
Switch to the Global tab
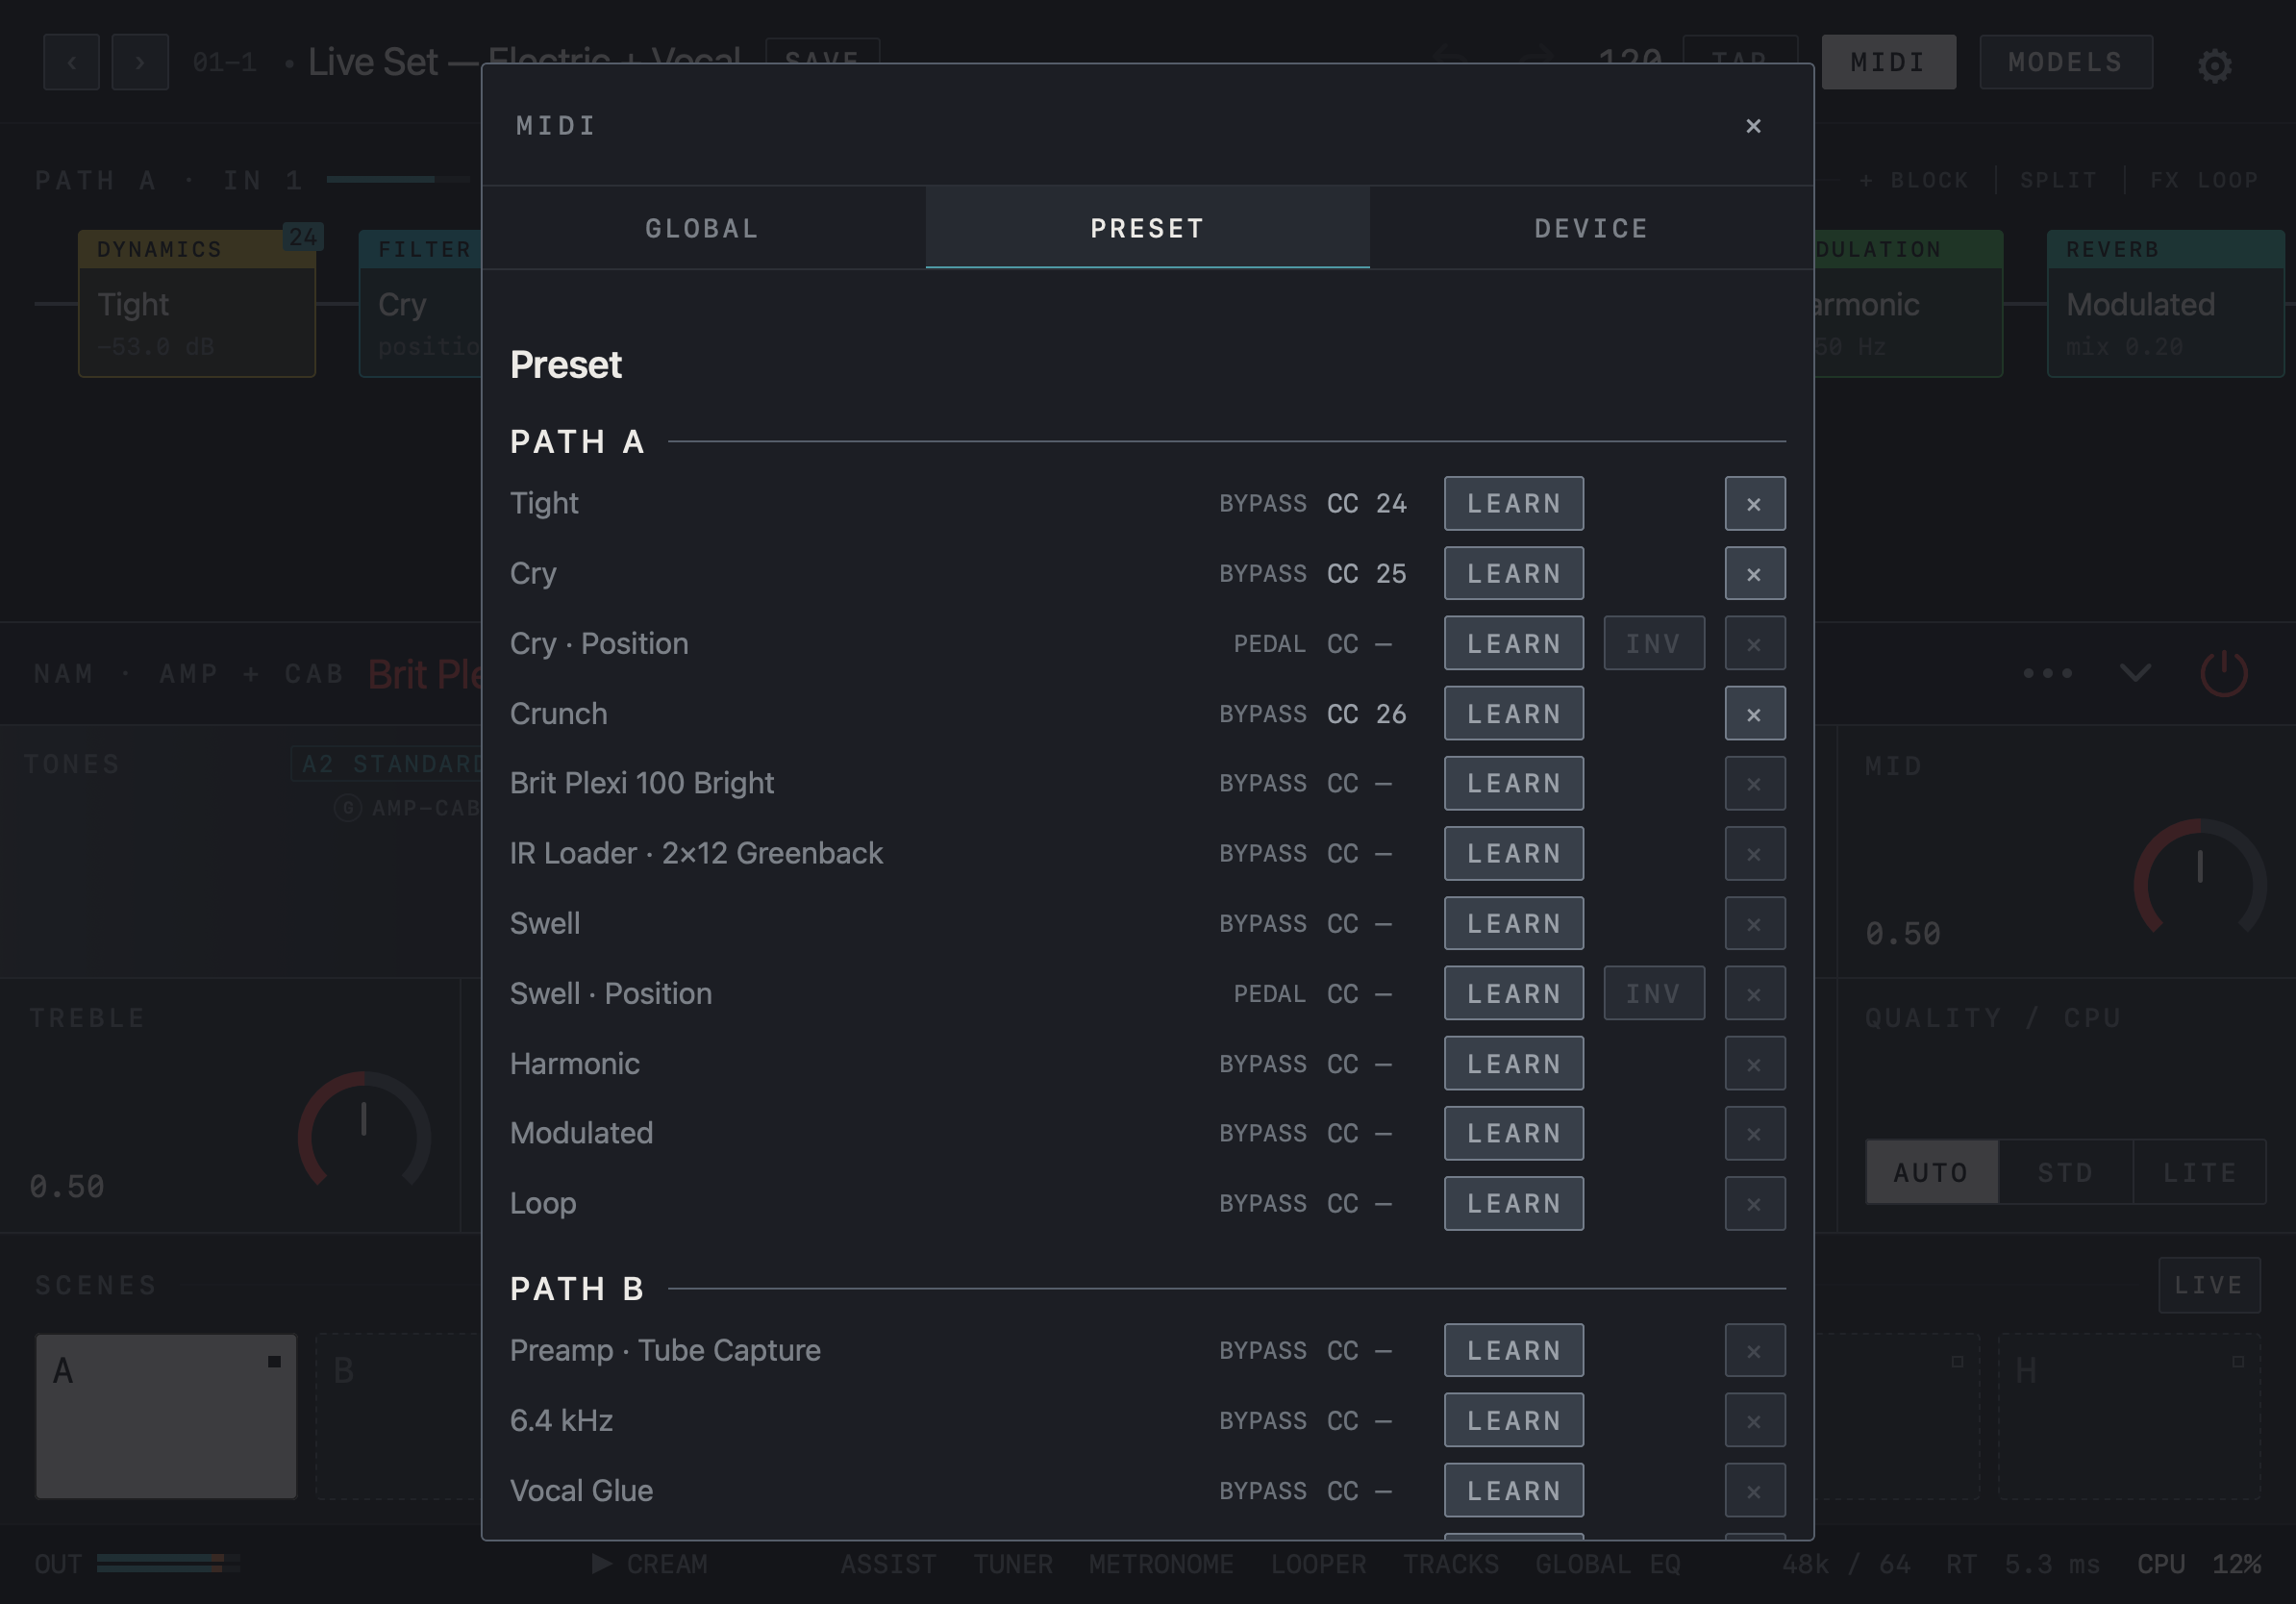[x=703, y=228]
